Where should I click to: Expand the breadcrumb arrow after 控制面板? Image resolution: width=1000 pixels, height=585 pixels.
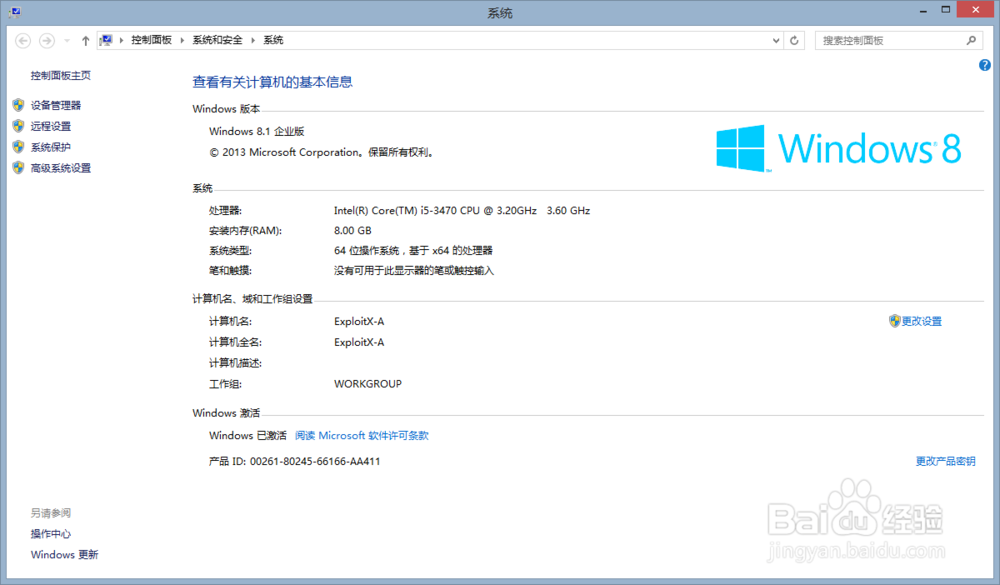tap(182, 40)
